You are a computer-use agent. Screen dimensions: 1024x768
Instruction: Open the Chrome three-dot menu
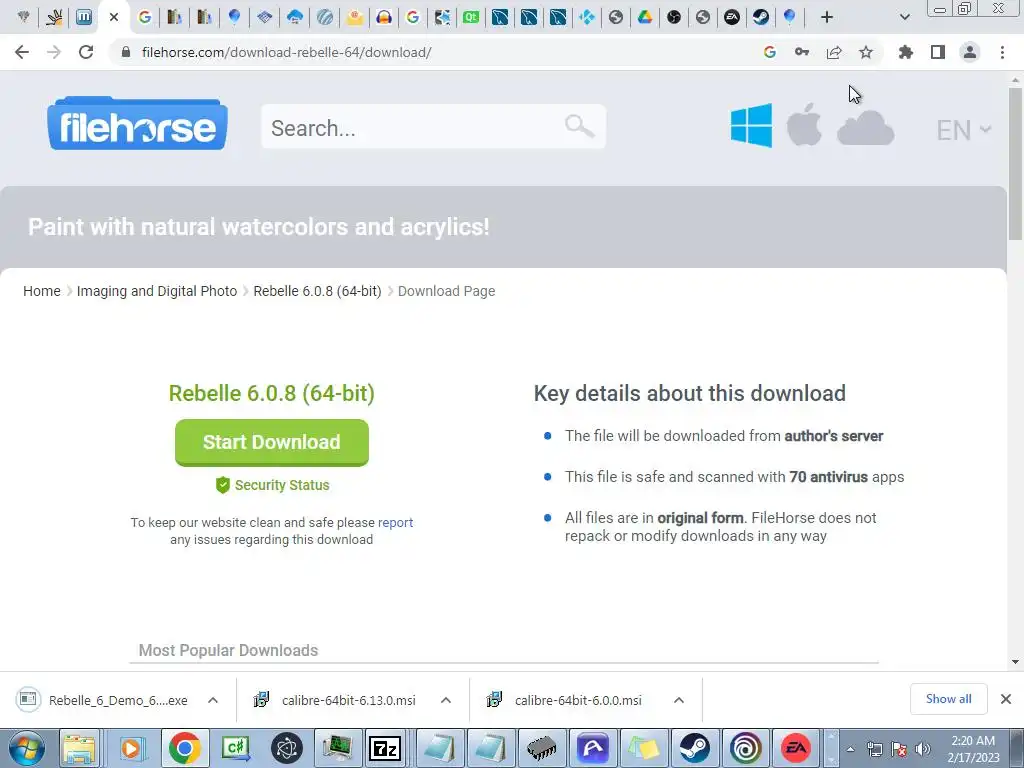pos(1002,52)
